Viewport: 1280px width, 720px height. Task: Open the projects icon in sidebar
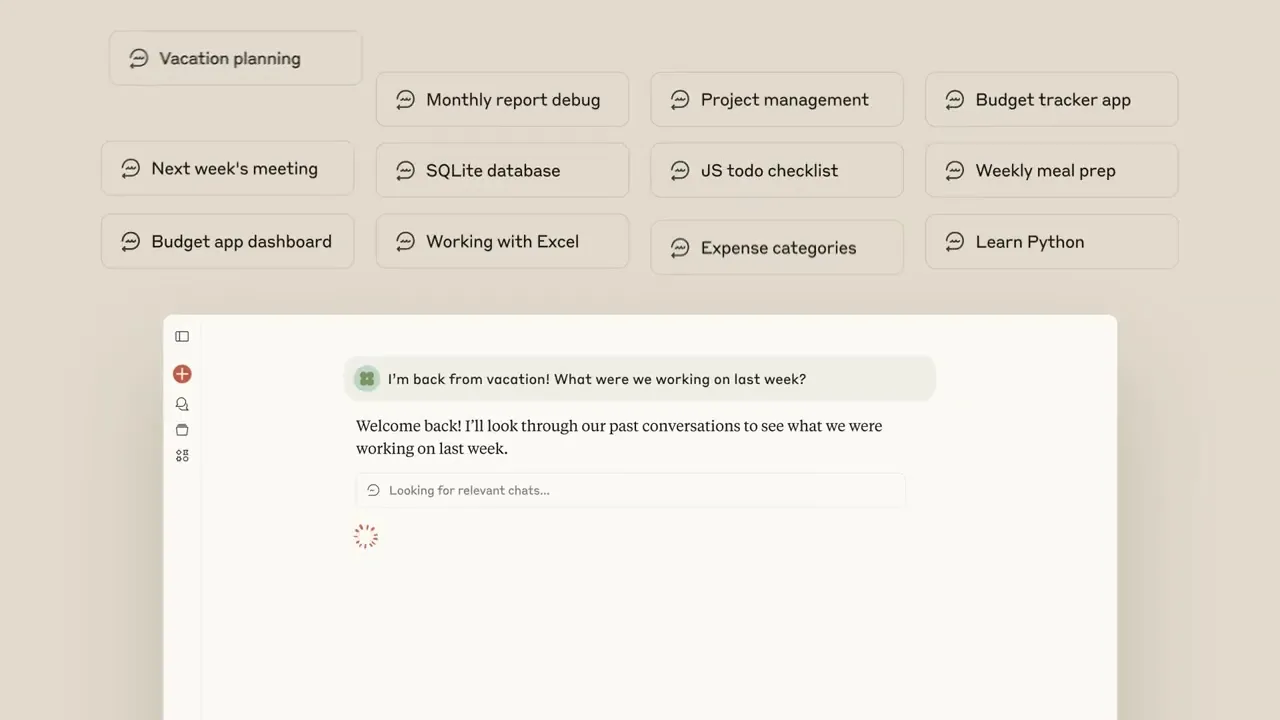[x=182, y=430]
